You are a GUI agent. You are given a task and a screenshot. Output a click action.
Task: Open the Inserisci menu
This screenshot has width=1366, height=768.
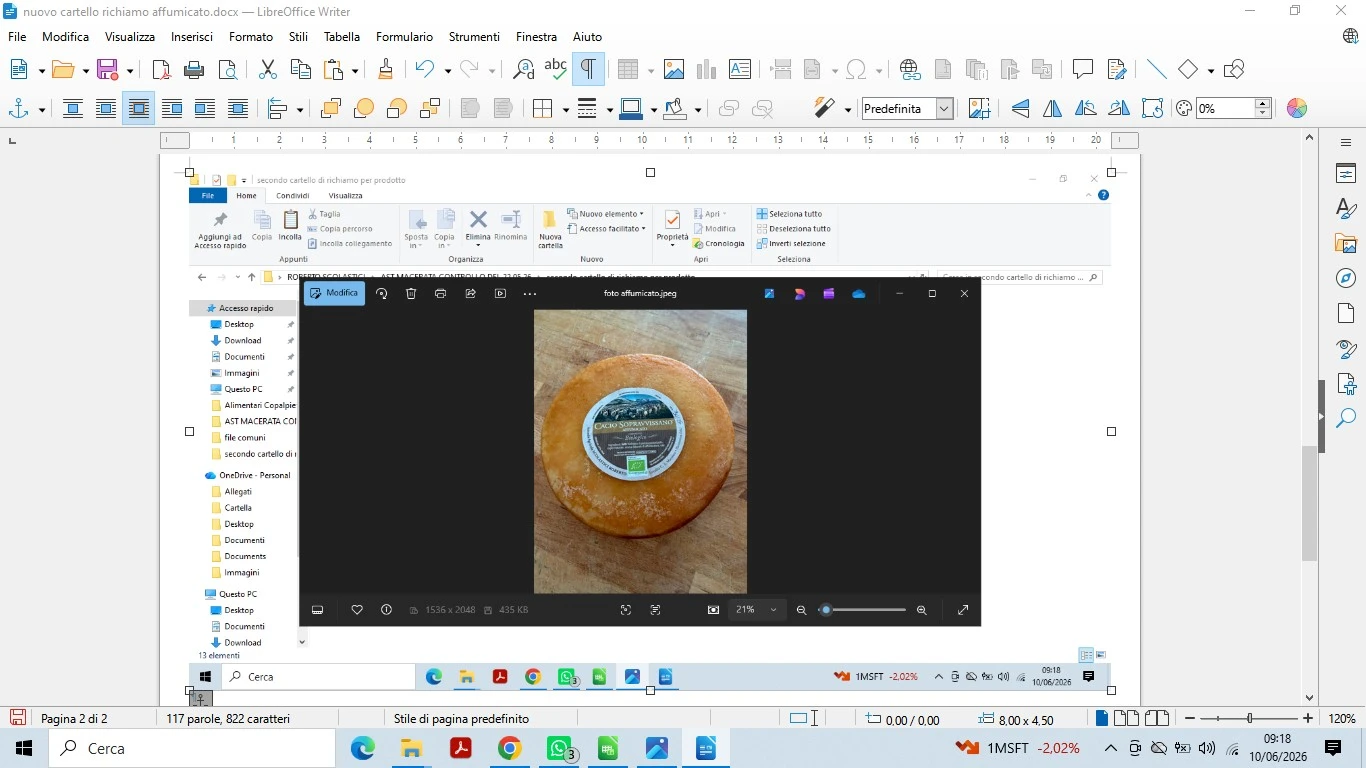pyautogui.click(x=192, y=36)
